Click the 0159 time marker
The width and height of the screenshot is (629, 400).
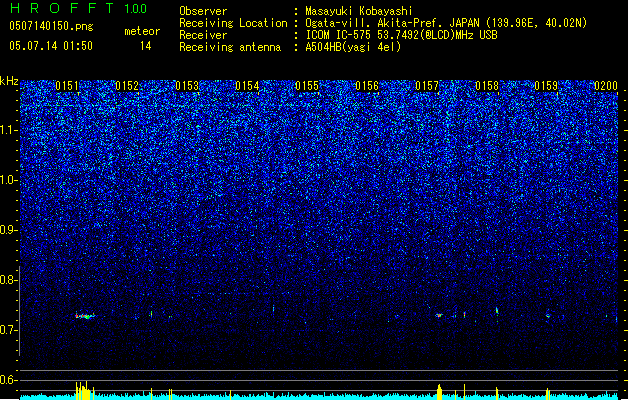coord(546,86)
